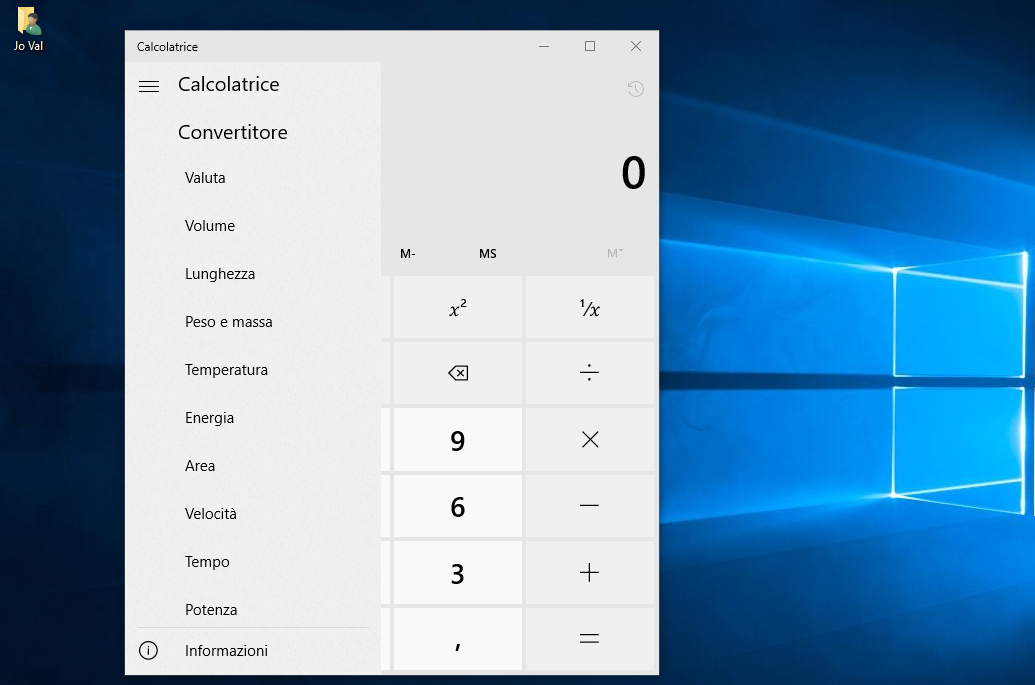The width and height of the screenshot is (1035, 685).
Task: Select the Valuta converter
Action: 205,177
